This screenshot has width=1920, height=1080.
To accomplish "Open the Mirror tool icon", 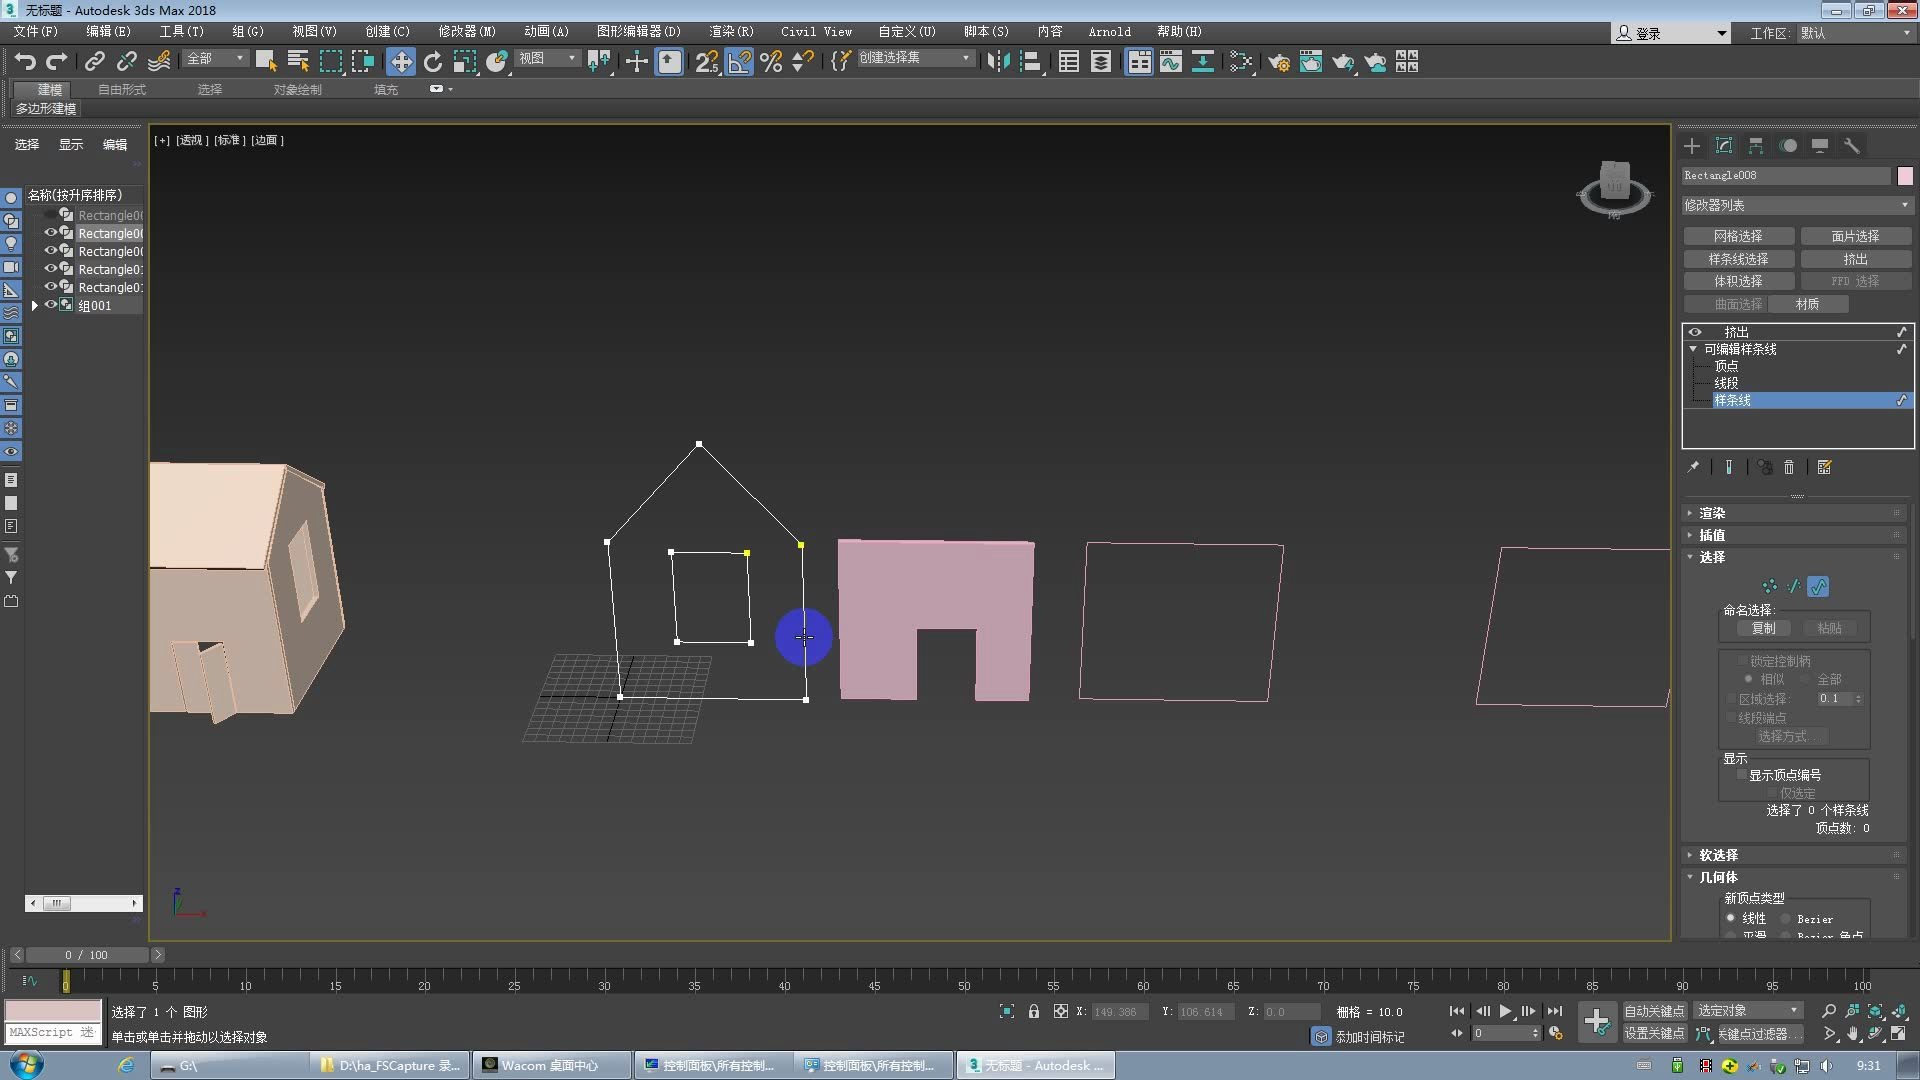I will 995,61.
